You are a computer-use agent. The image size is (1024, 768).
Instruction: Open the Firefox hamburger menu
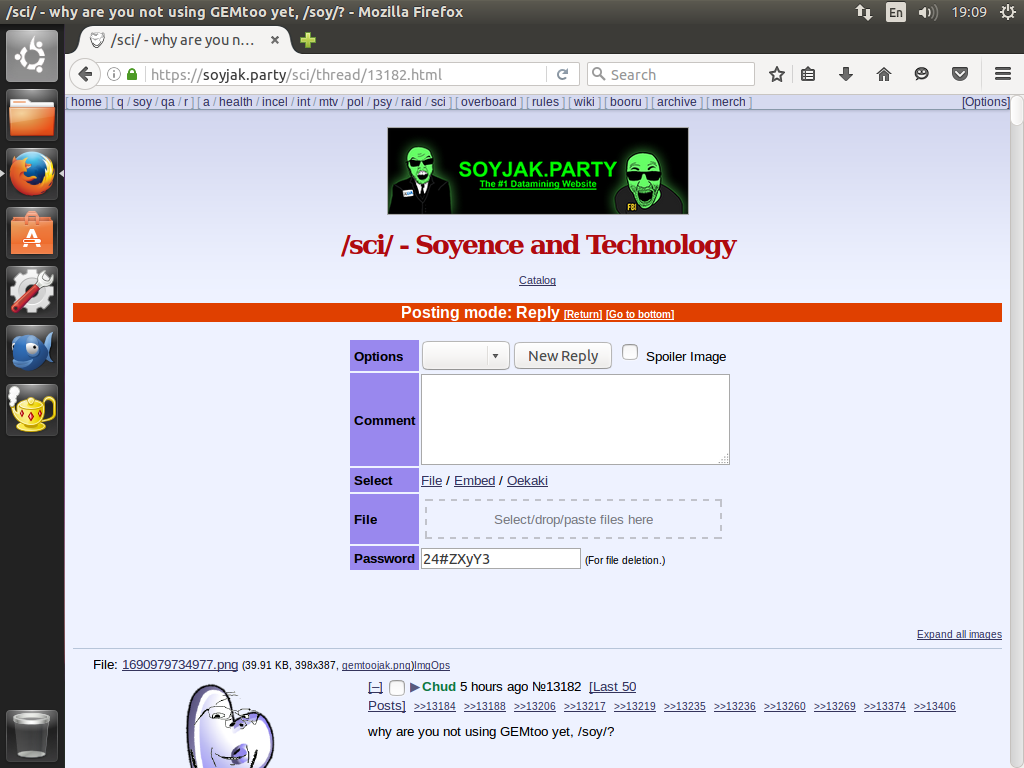point(1002,75)
